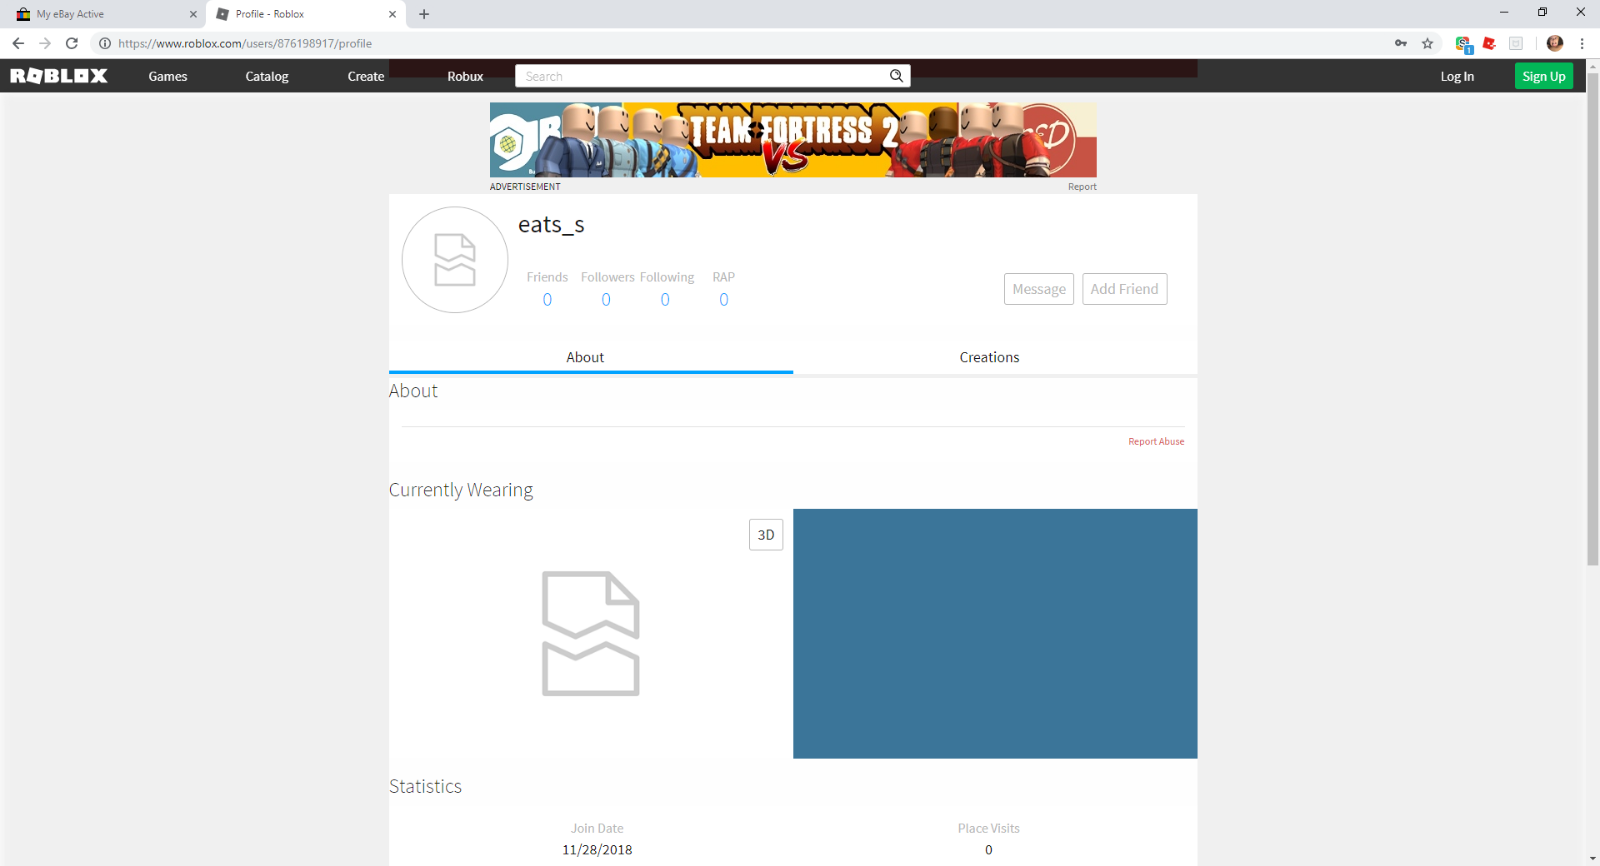Click the eats_s profile avatar placeholder
The width and height of the screenshot is (1600, 866).
coord(455,260)
